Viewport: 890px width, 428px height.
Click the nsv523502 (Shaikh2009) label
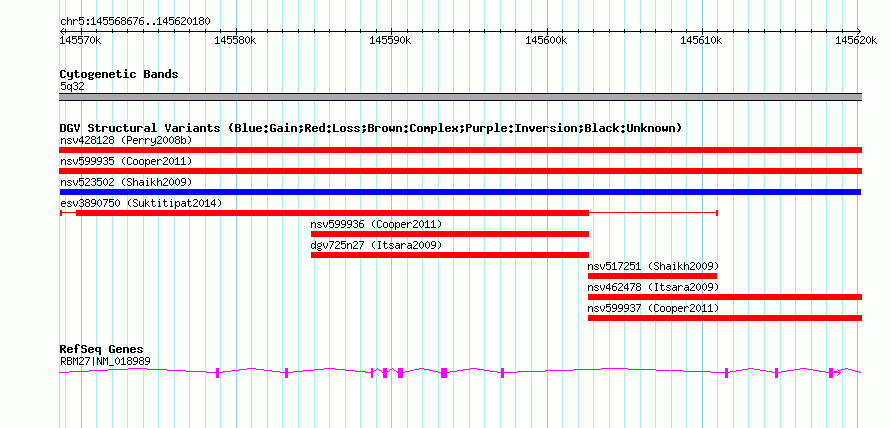(126, 182)
